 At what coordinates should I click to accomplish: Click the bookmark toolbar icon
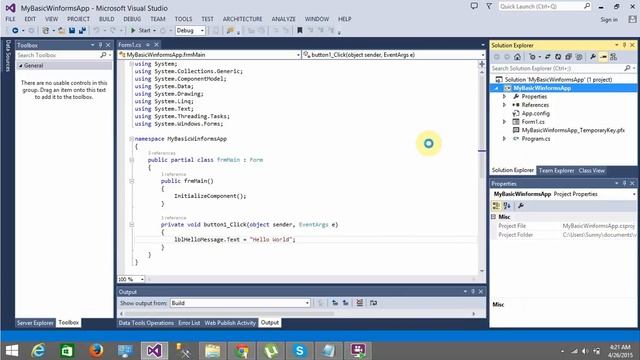pos(300,31)
